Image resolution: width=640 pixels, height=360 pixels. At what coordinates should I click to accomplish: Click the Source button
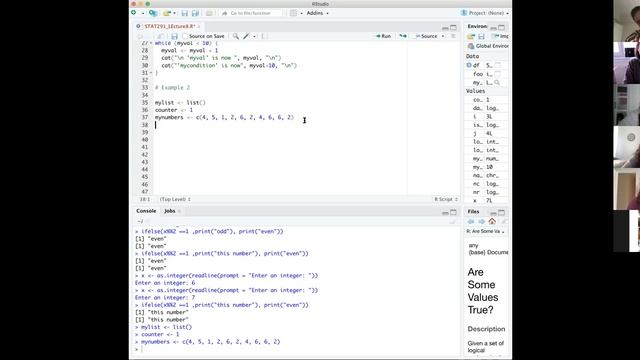pyautogui.click(x=427, y=36)
